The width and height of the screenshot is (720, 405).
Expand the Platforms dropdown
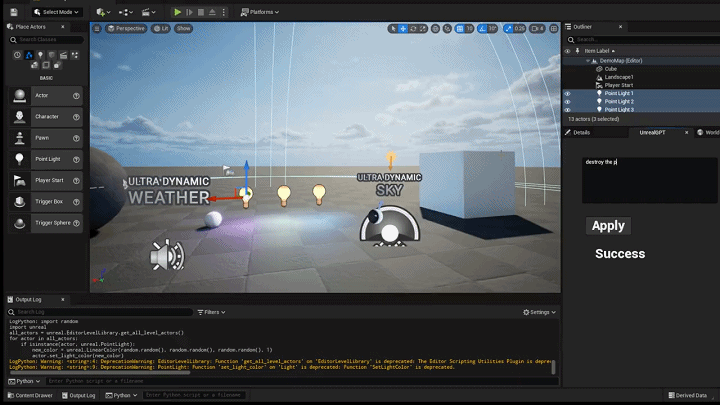pos(258,12)
